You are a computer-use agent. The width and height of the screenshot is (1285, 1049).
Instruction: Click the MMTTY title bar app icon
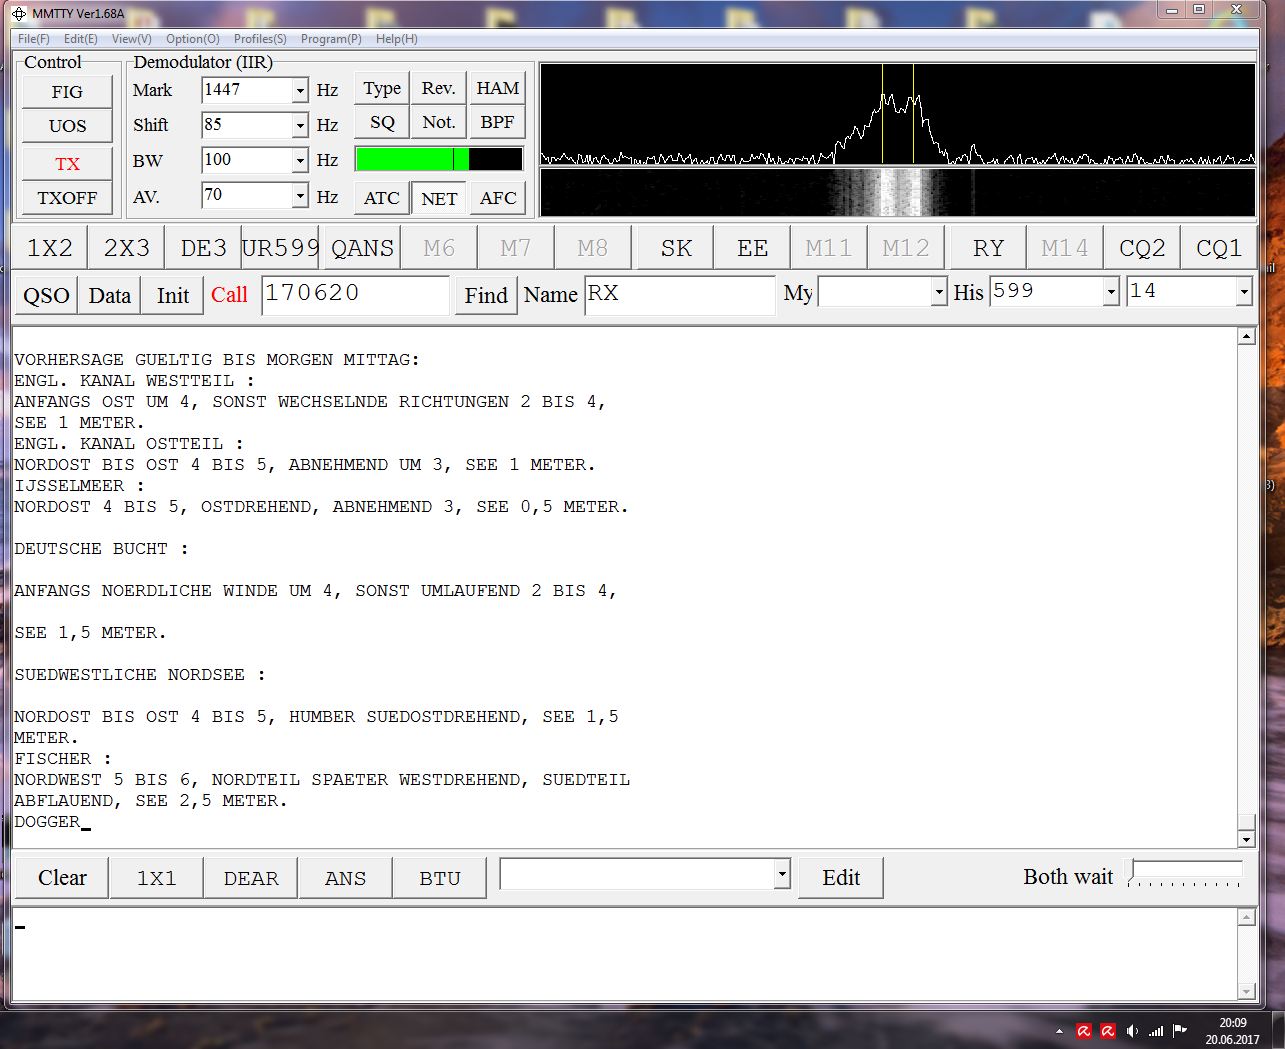pyautogui.click(x=19, y=13)
